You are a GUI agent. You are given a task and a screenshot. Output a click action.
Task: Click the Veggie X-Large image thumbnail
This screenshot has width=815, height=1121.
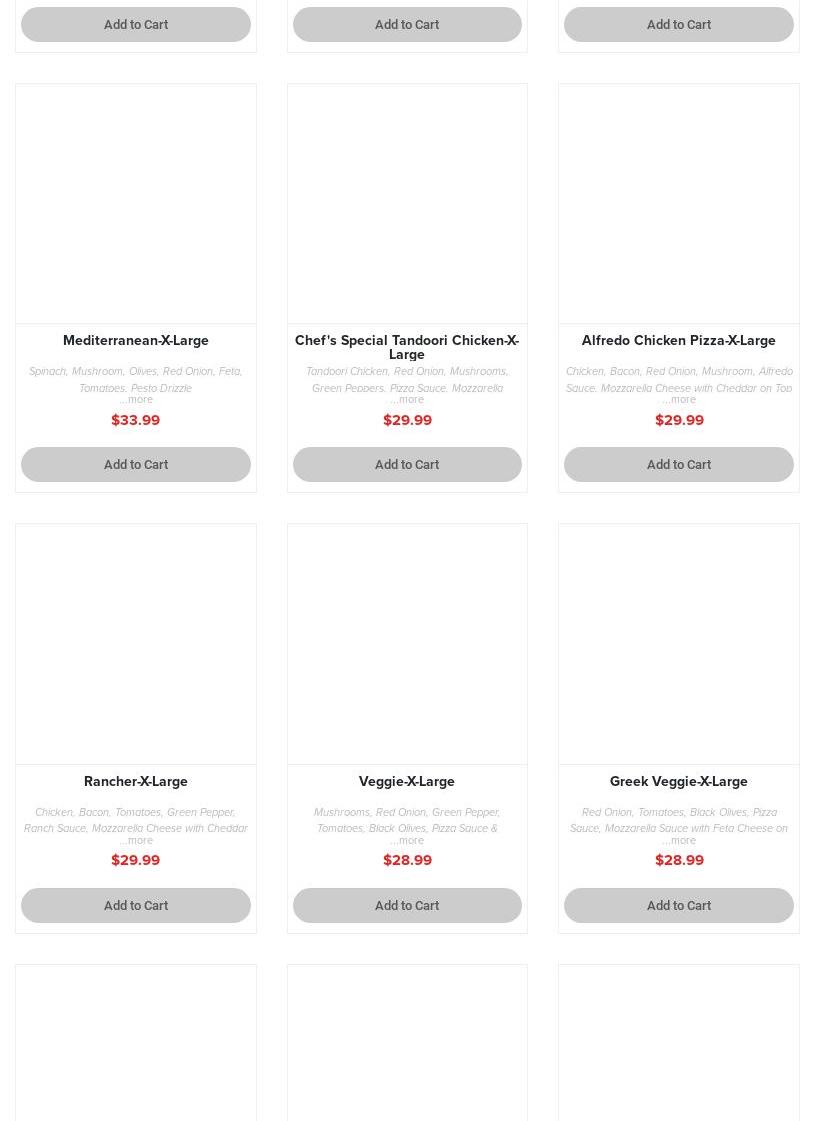[406, 644]
